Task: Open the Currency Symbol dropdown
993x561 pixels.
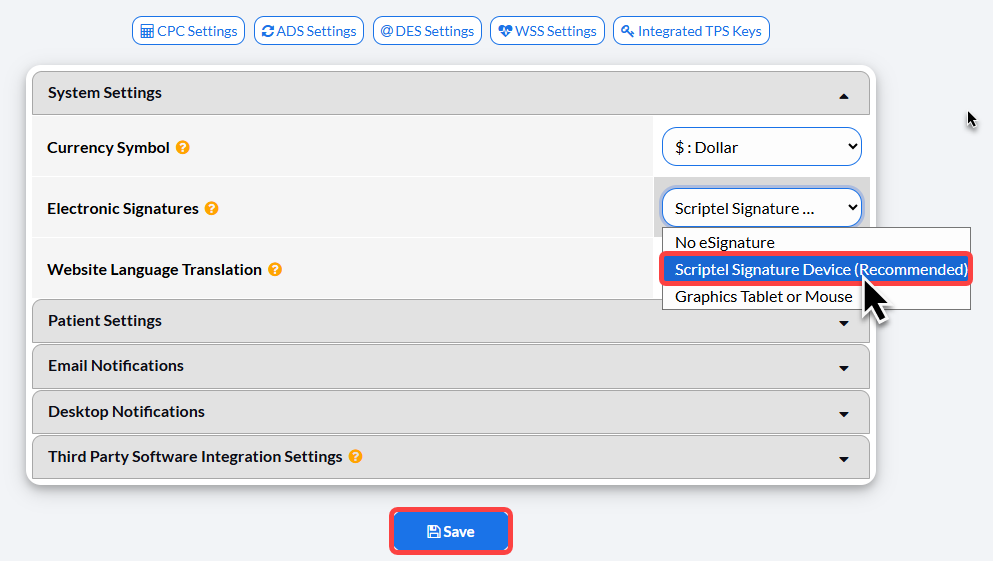Action: [762, 147]
